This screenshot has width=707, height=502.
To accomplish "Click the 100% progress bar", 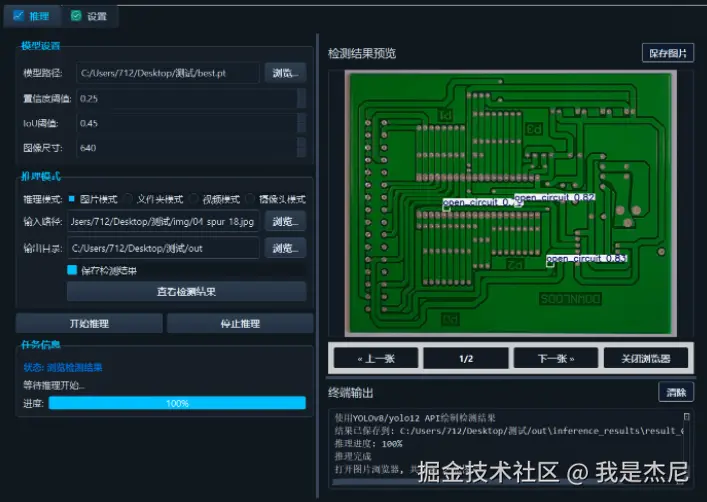I will (x=177, y=403).
